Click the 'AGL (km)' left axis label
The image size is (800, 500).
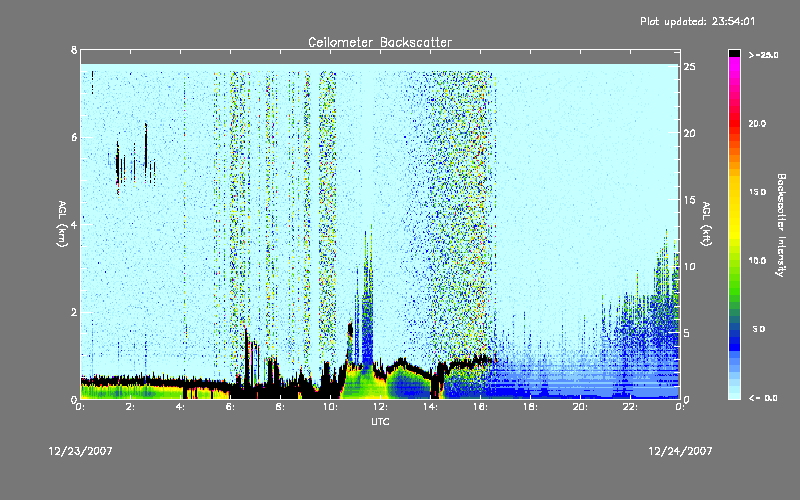pos(62,224)
